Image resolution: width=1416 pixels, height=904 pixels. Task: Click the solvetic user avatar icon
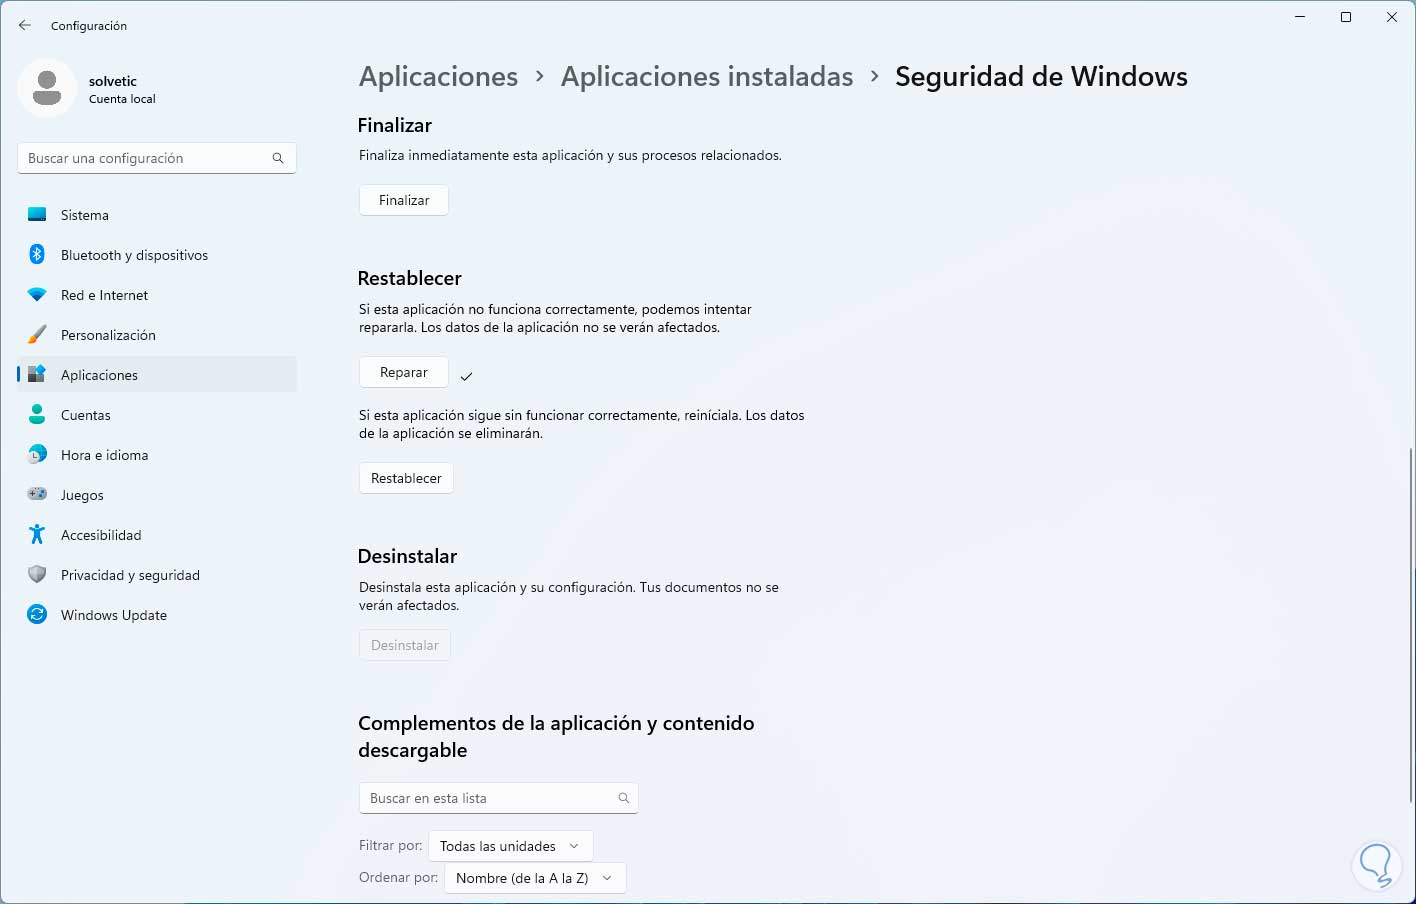(47, 88)
